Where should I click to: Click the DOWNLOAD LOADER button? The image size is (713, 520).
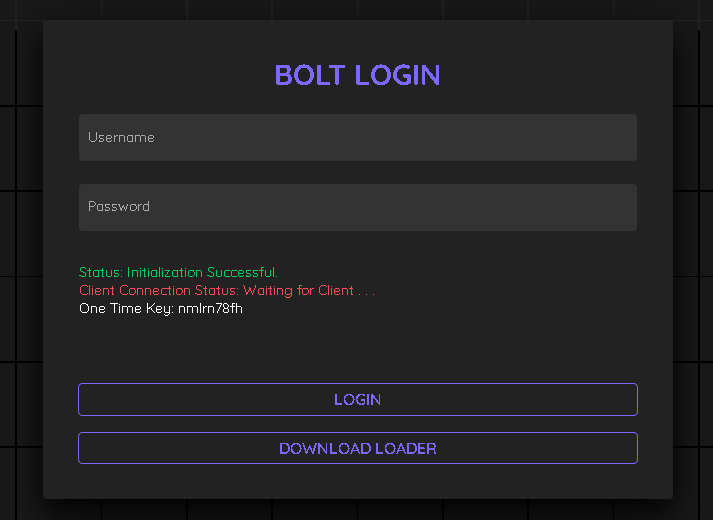coord(358,448)
